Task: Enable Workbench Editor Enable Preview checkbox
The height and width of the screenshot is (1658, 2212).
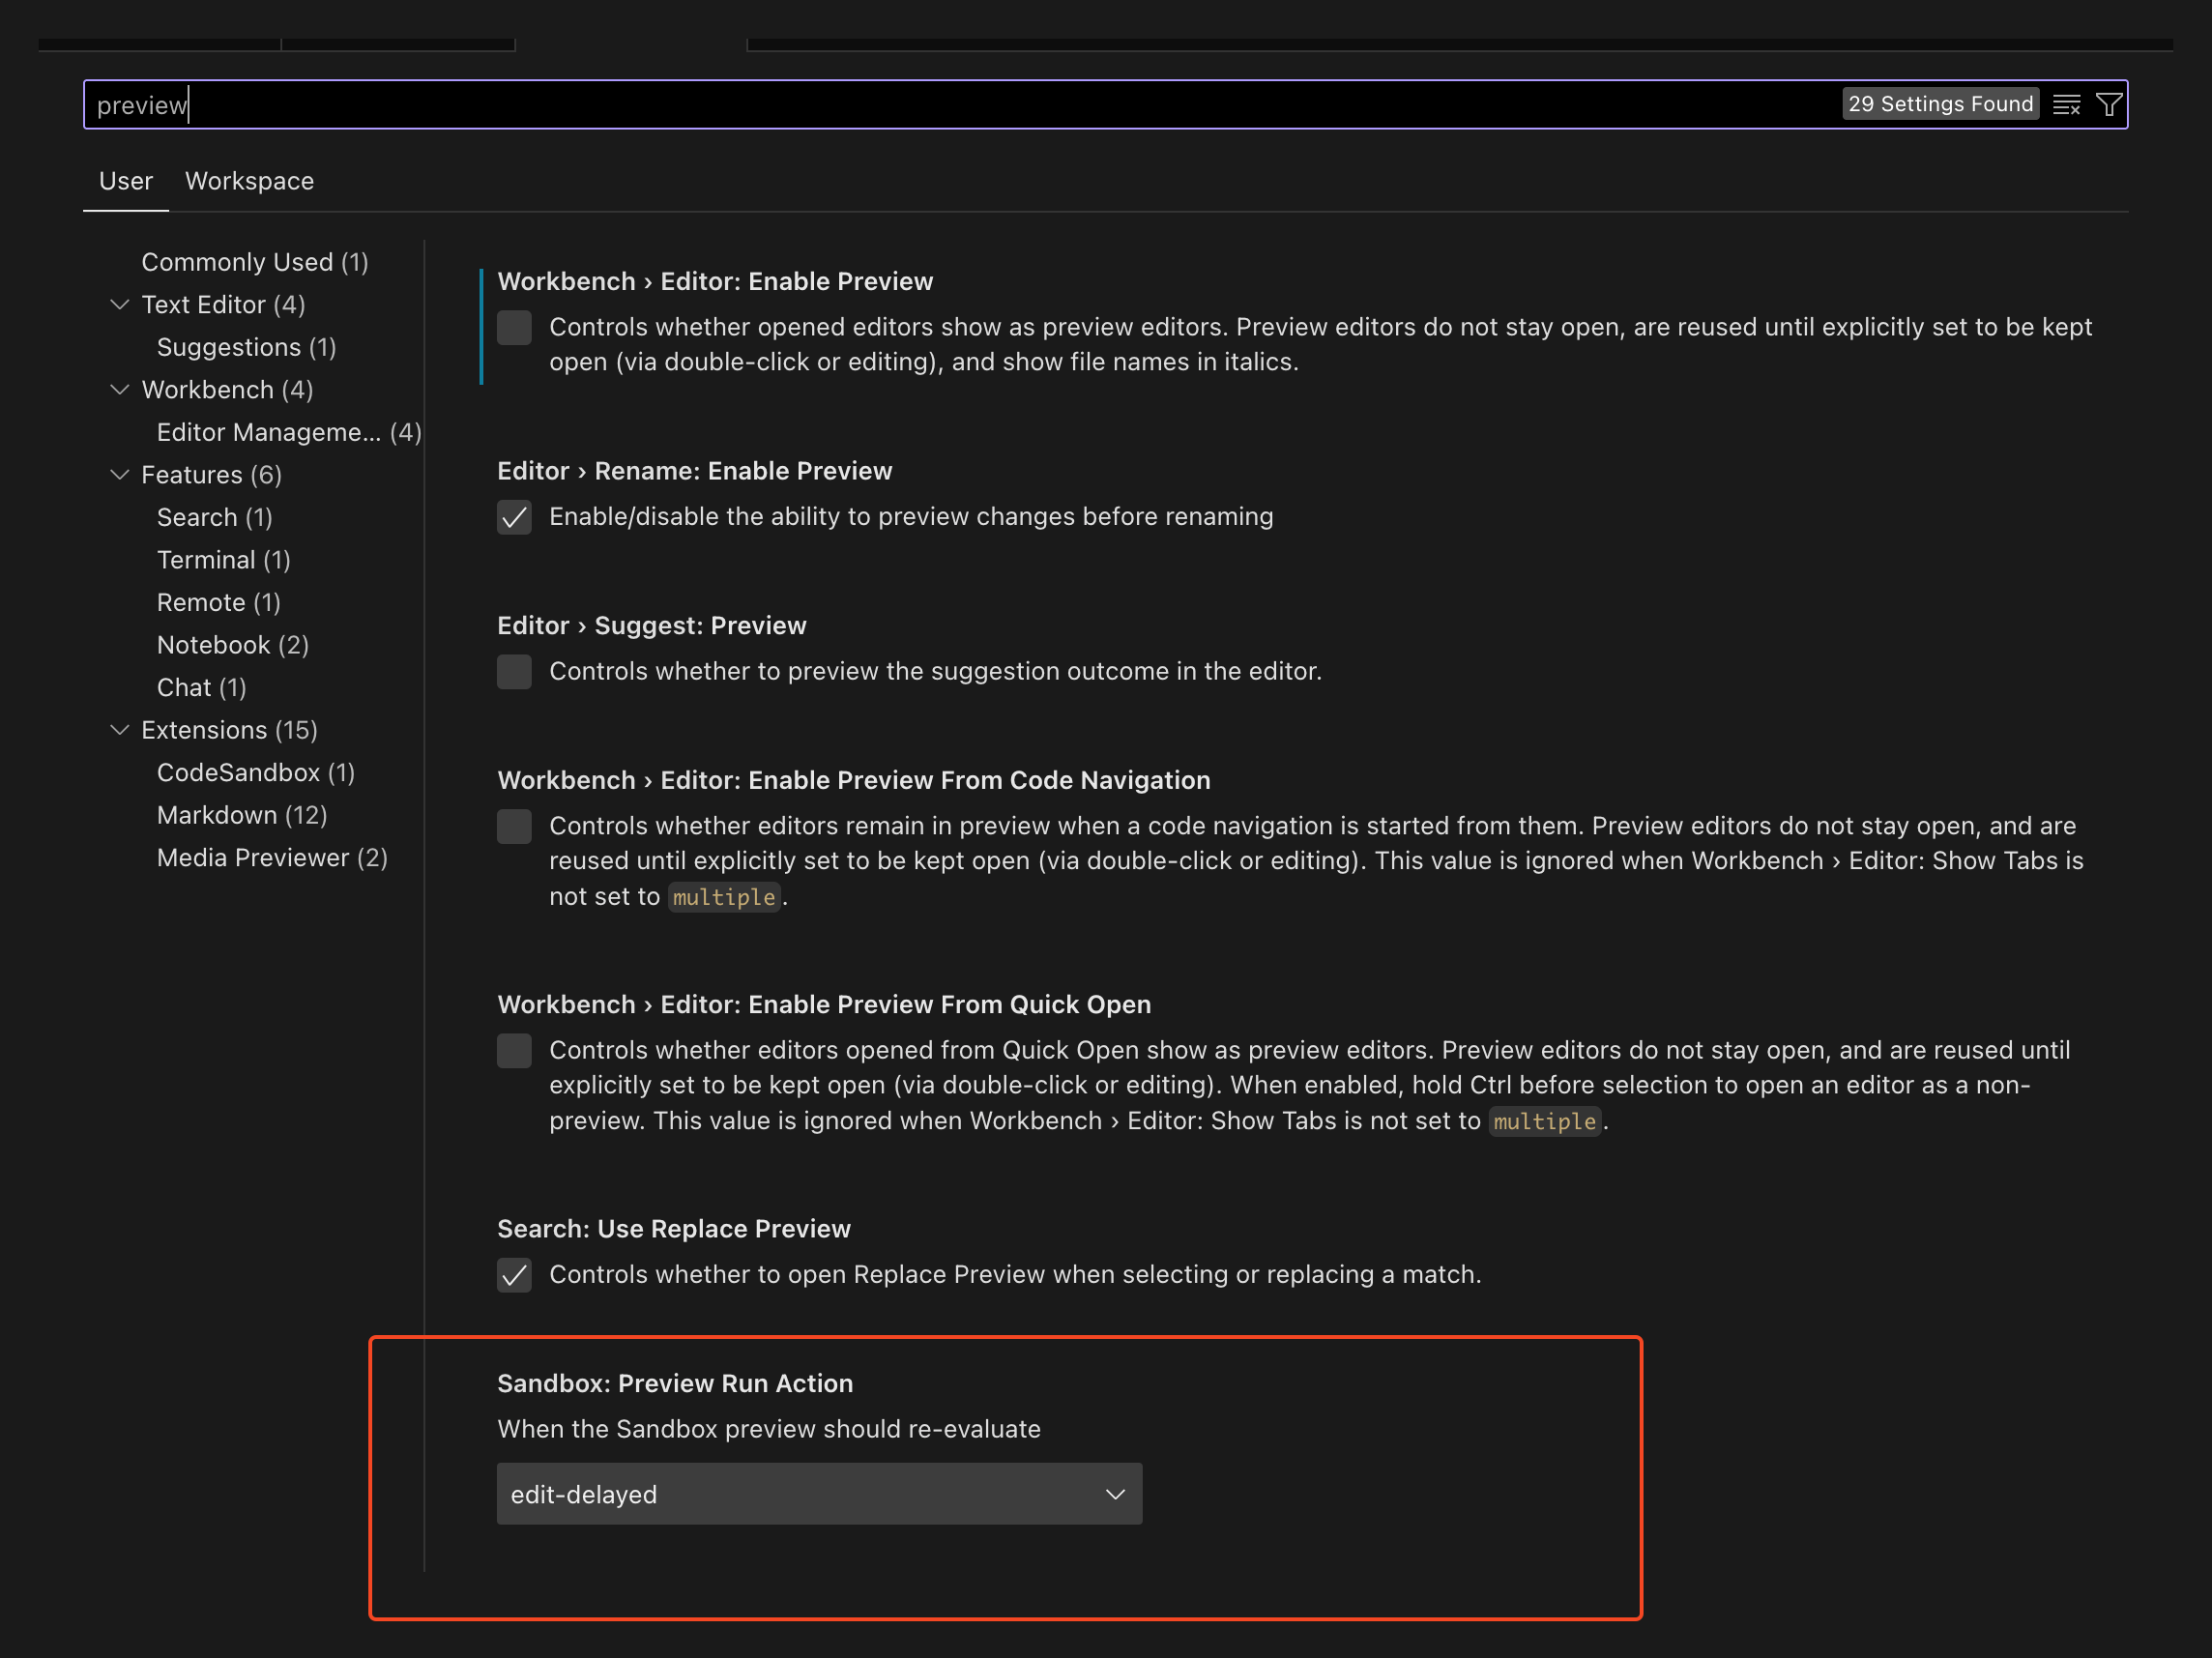Action: pos(514,328)
